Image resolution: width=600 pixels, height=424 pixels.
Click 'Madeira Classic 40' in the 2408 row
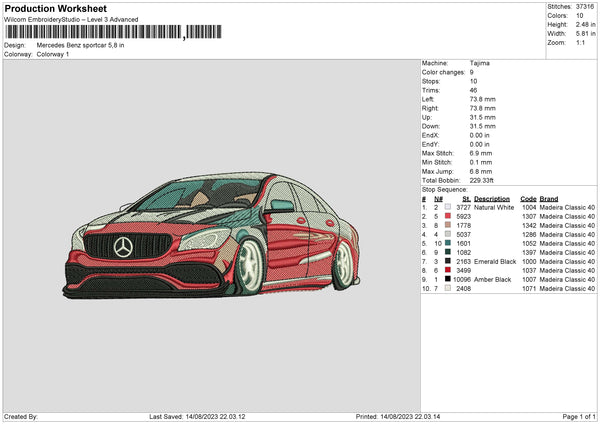click(x=567, y=289)
